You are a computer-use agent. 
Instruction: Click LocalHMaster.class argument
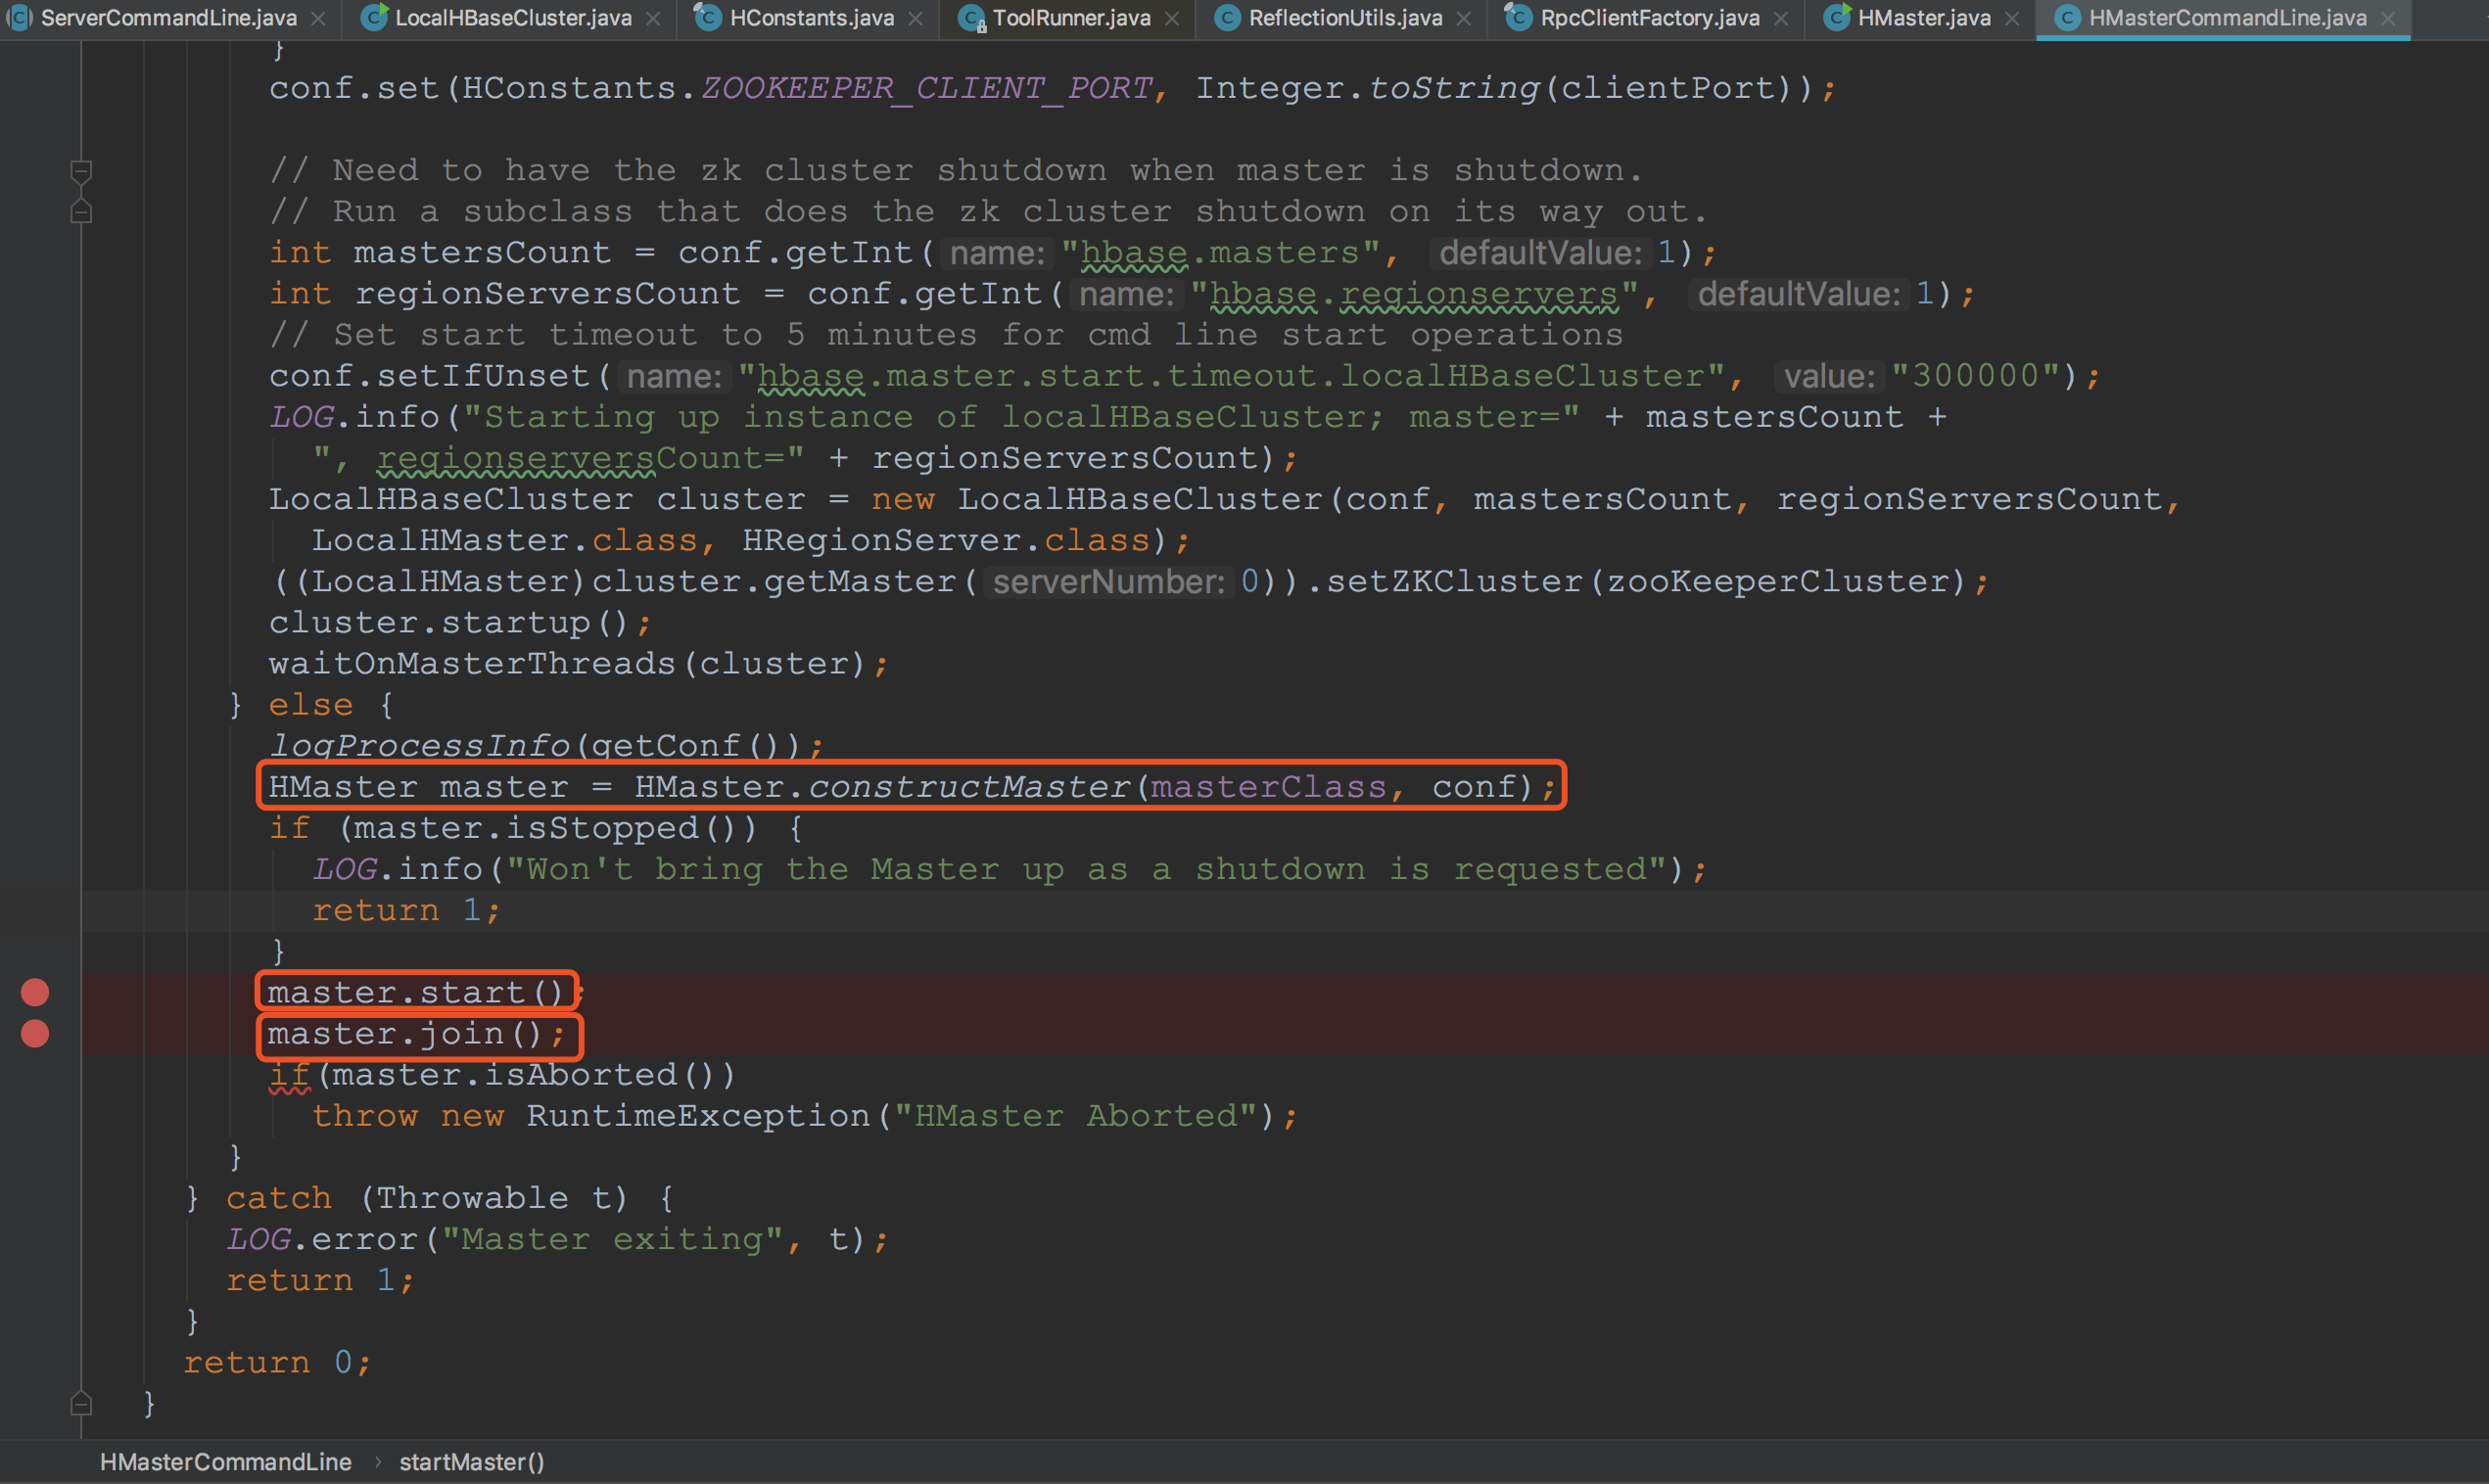tap(504, 540)
